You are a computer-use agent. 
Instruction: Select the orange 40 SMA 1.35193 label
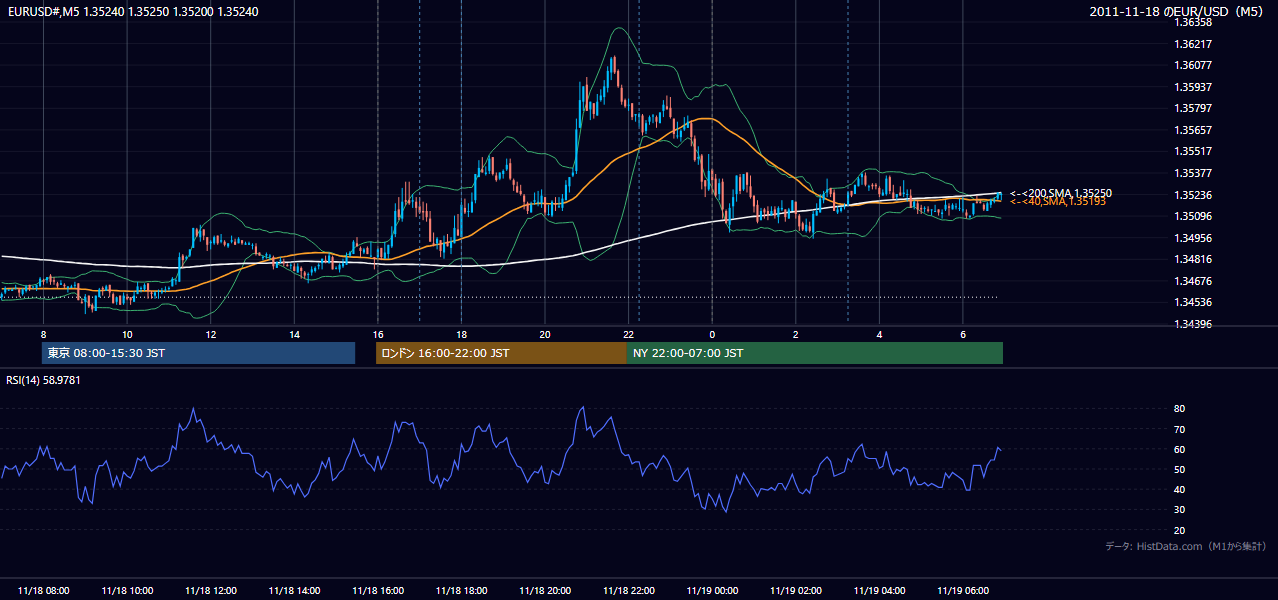pos(1058,202)
